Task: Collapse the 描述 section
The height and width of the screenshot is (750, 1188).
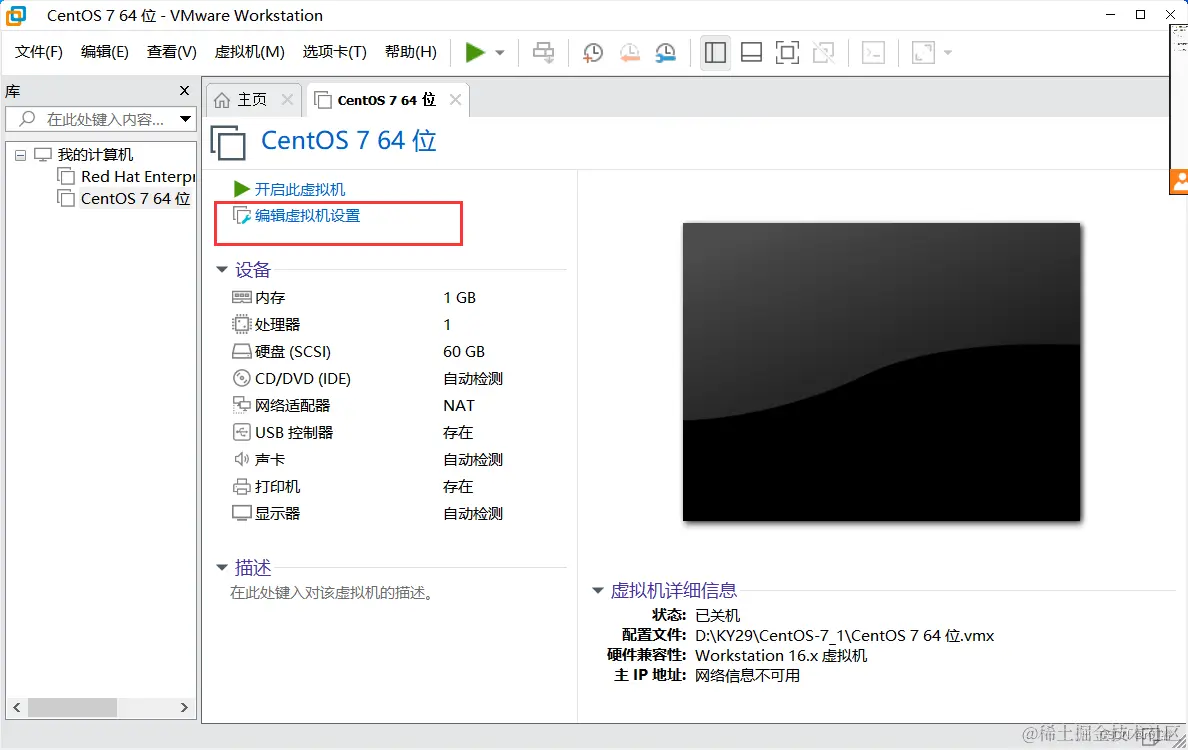Action: coord(221,567)
